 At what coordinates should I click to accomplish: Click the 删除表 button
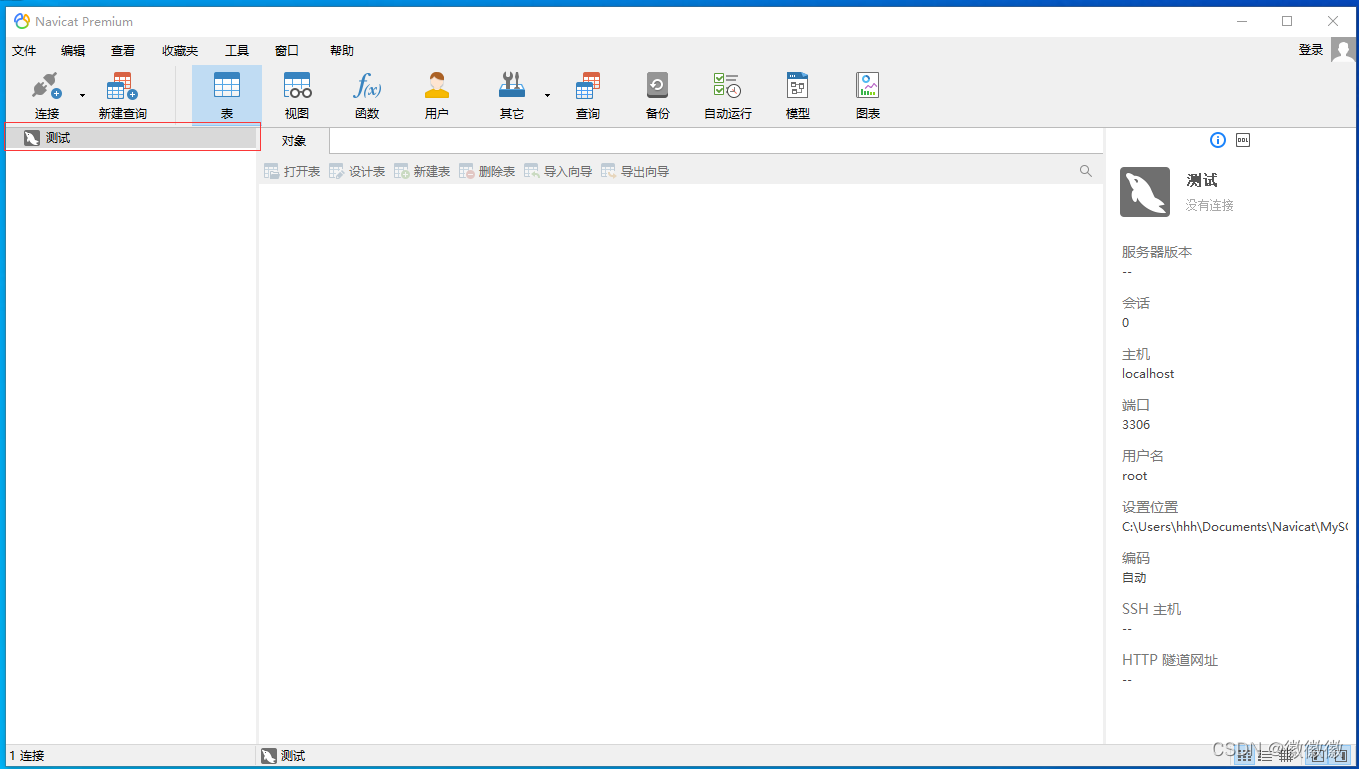tap(487, 172)
